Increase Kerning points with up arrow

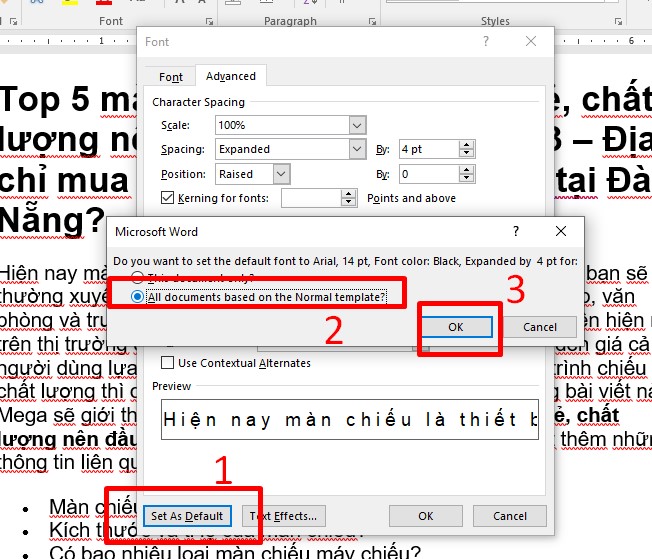pos(348,194)
